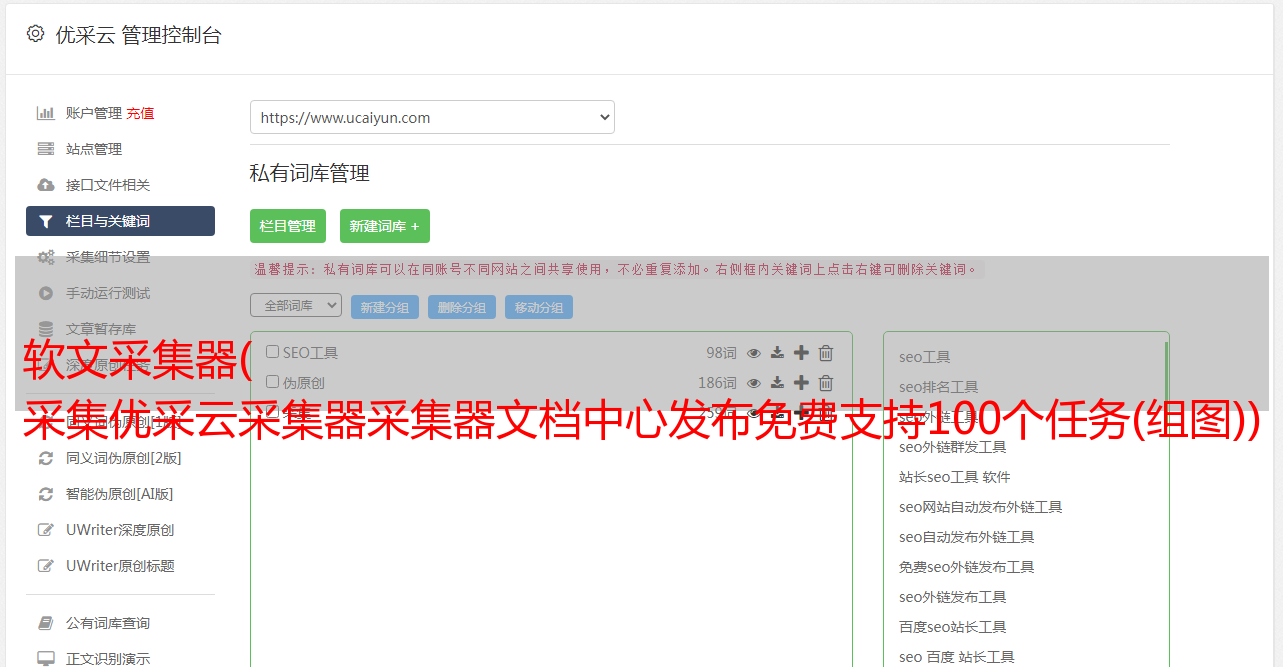Click the server icon for 站点管理
This screenshot has width=1283, height=667.
(46, 149)
